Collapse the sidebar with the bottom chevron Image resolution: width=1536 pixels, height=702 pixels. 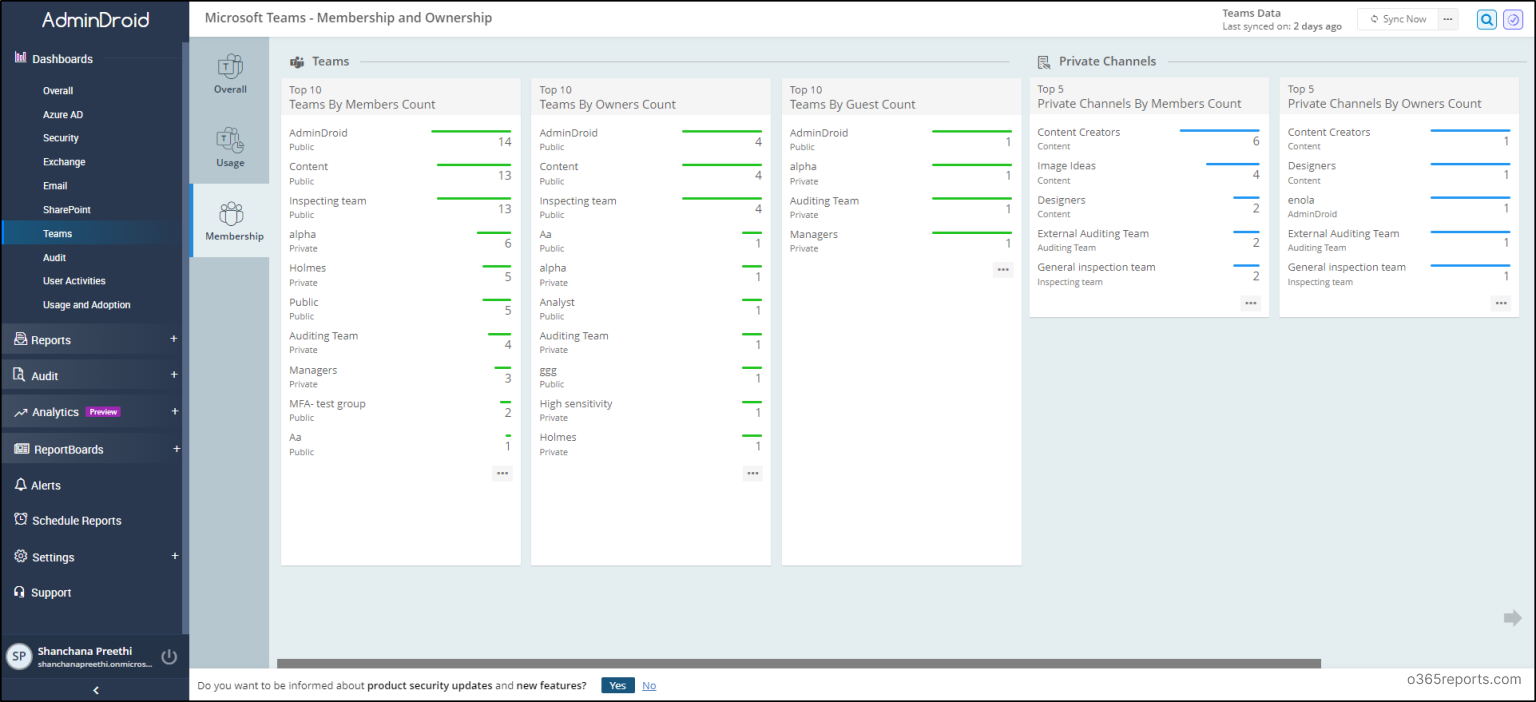click(95, 690)
